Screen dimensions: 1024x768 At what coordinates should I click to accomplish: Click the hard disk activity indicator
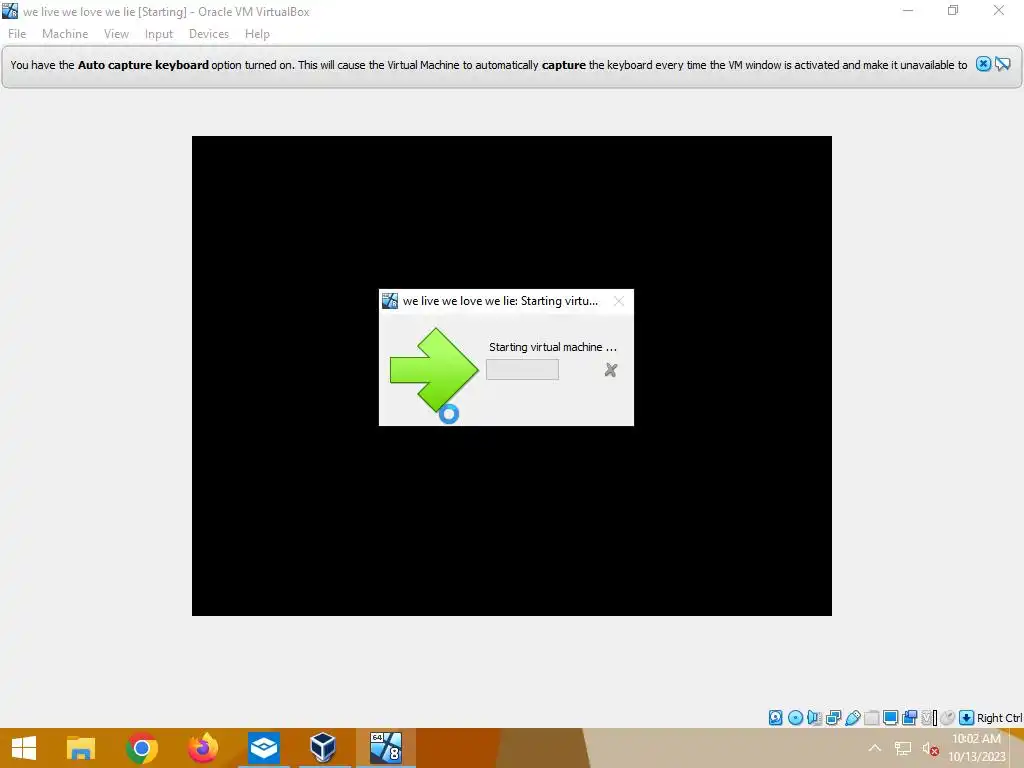point(775,718)
